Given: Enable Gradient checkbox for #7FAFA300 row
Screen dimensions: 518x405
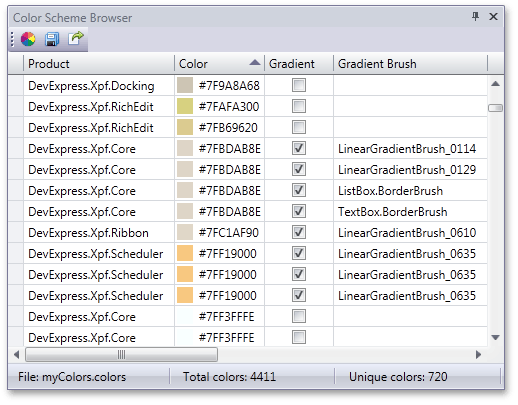Looking at the screenshot, I should click(299, 106).
